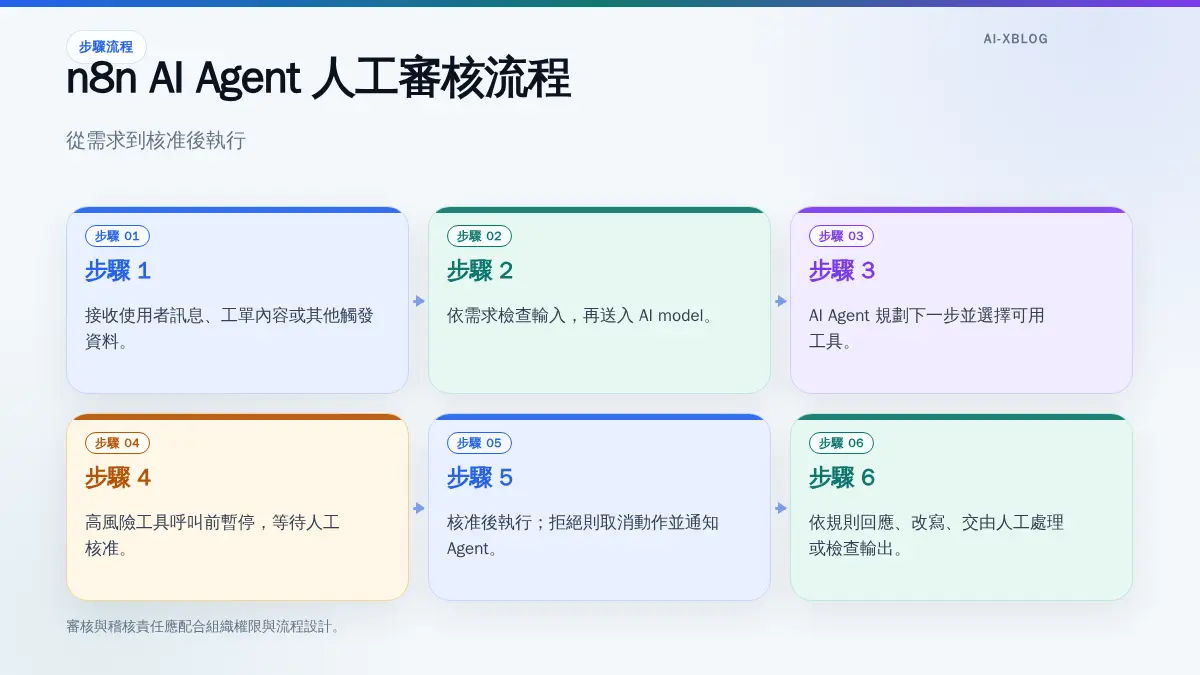Click the text 核准後執行；拒絕則取消動作並通知 Agent
1200x675 pixels.
coord(583,536)
